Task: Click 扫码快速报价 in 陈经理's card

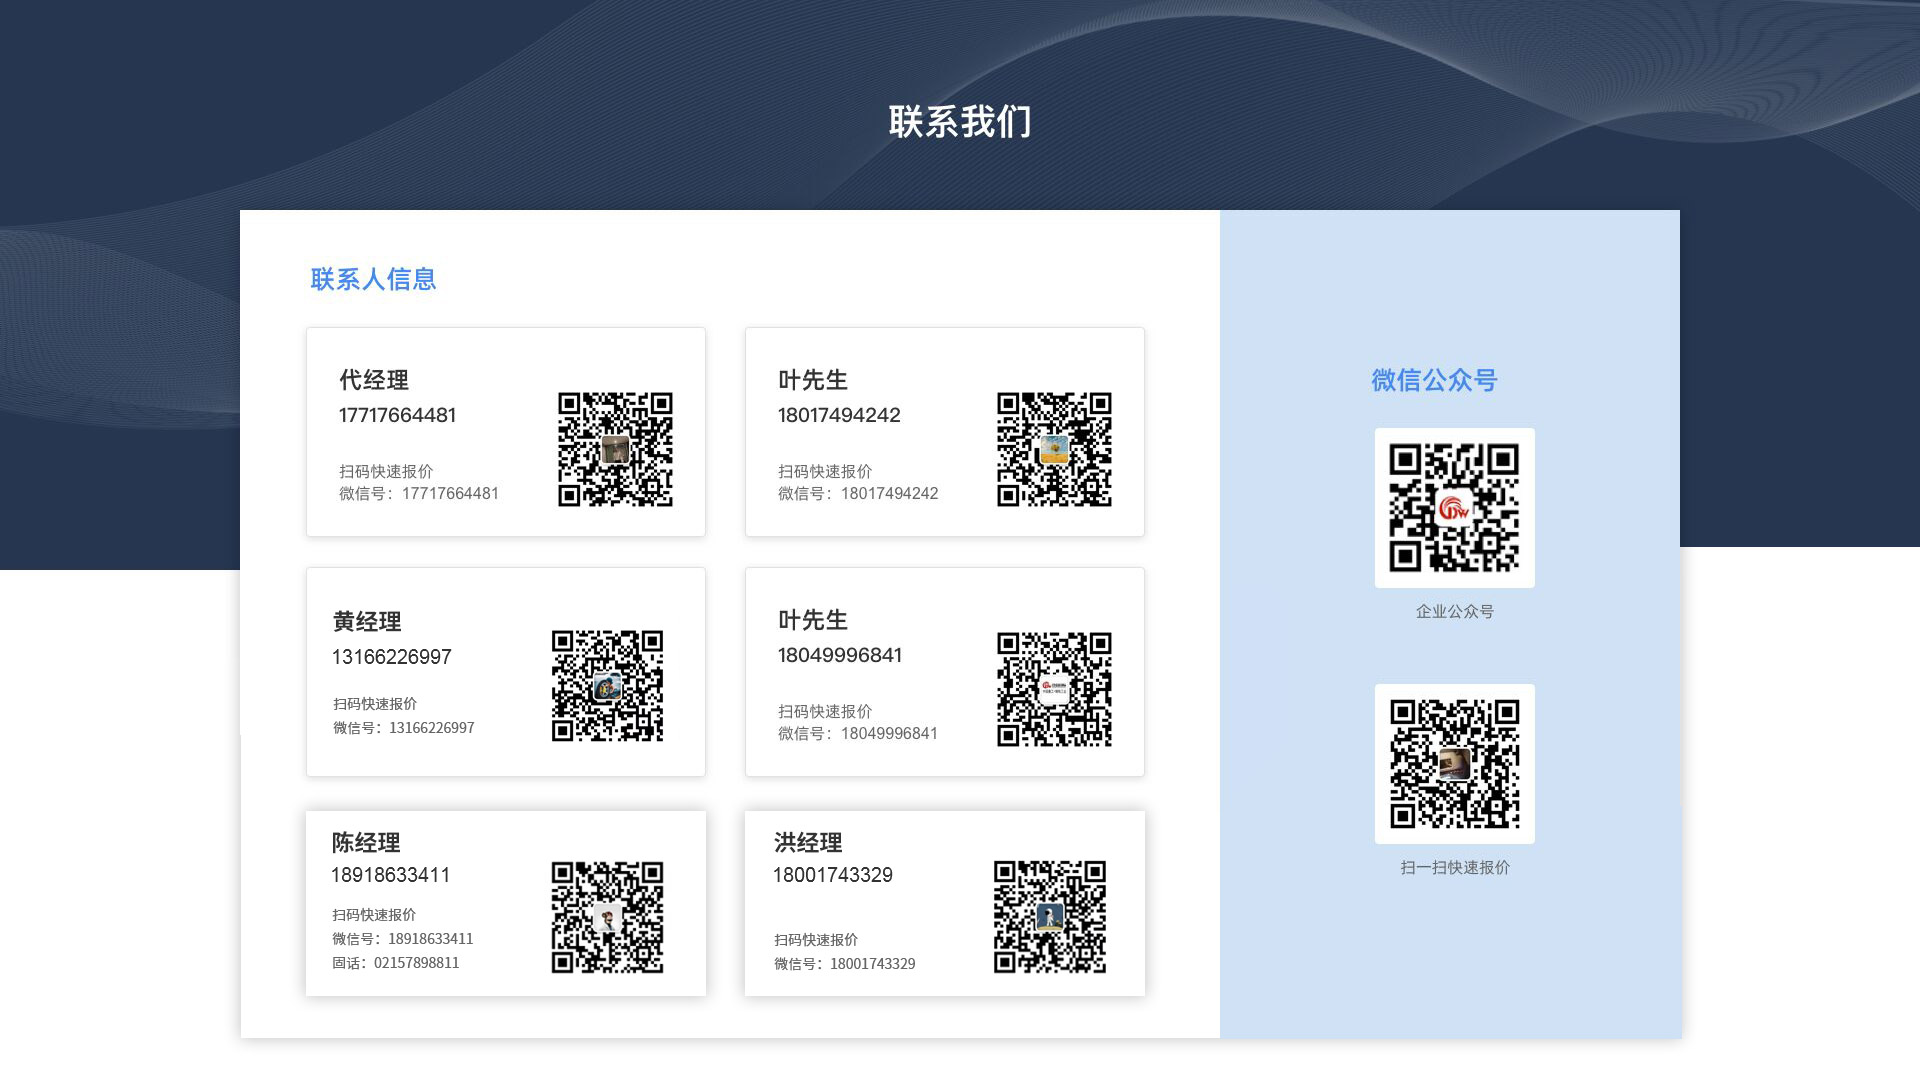Action: coord(373,915)
